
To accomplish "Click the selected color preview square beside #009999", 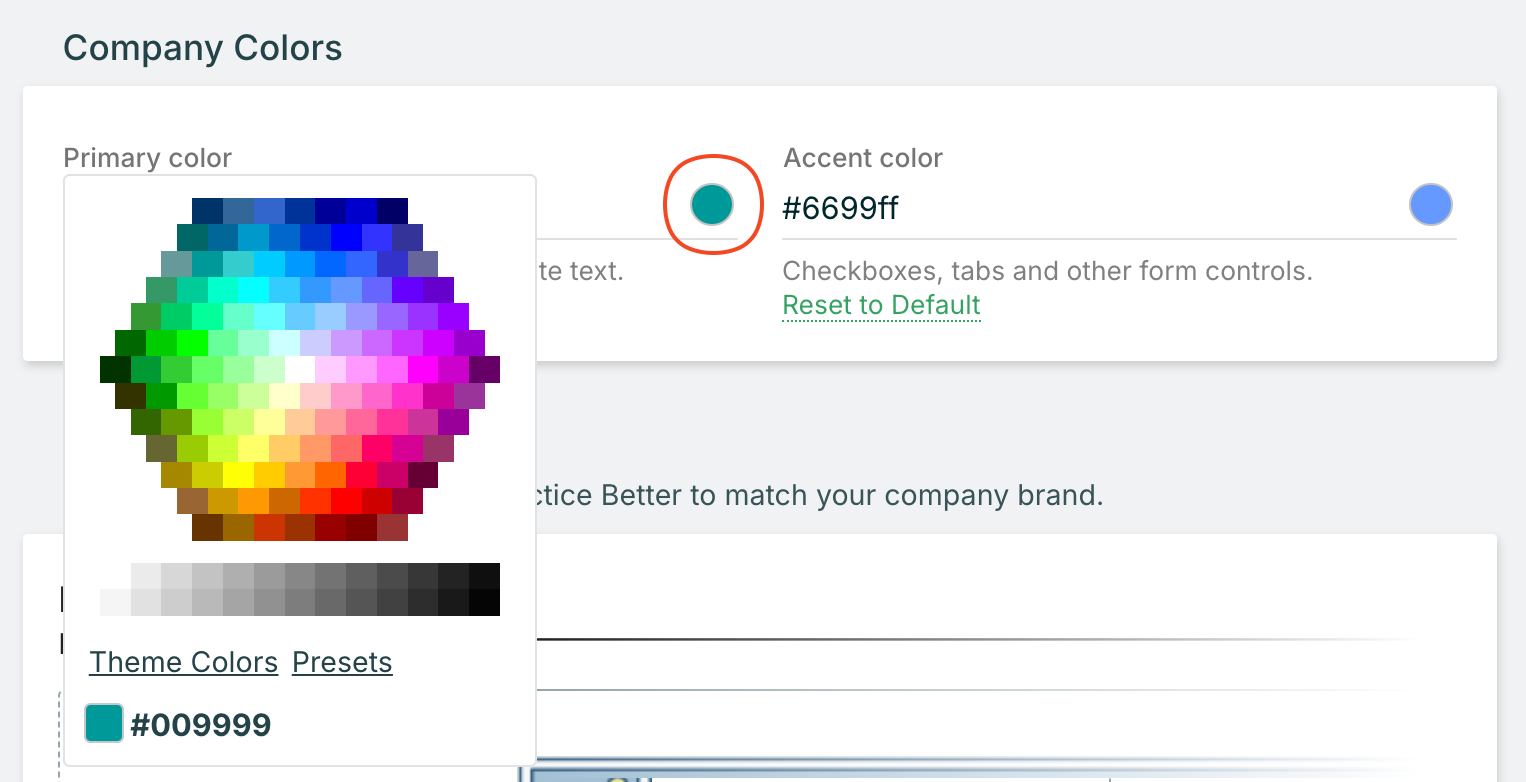I will (x=103, y=723).
